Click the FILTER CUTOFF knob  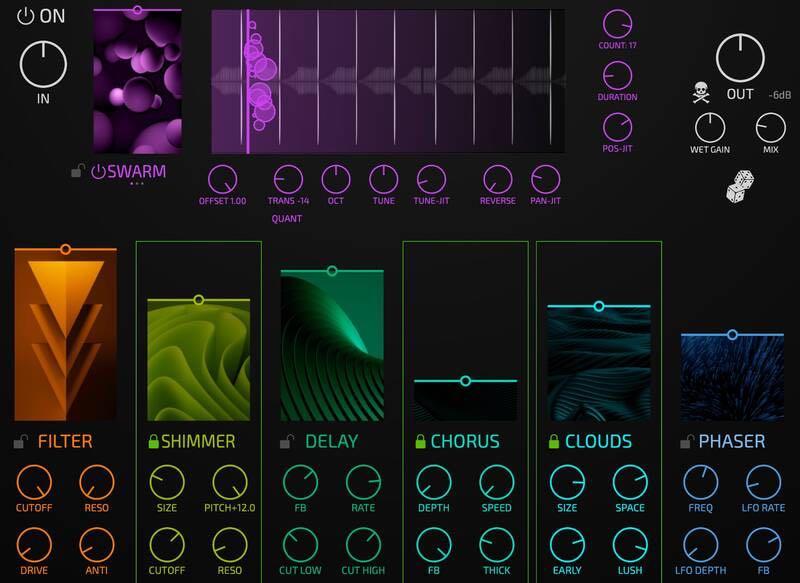click(x=35, y=483)
